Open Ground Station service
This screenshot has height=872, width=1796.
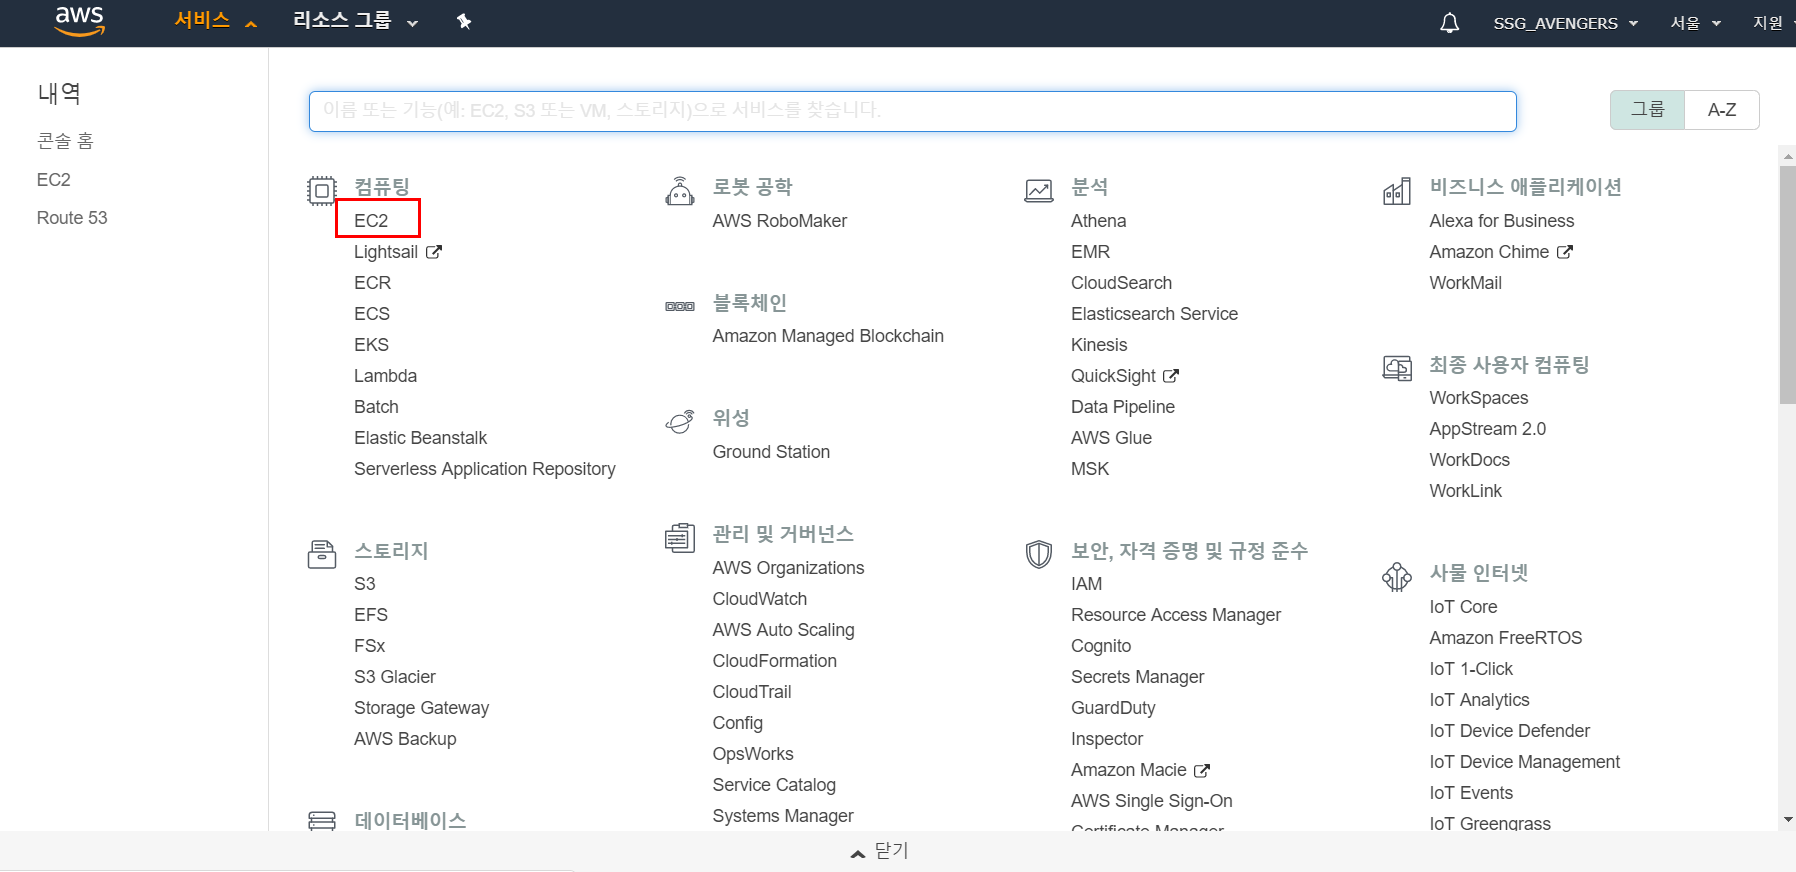[x=770, y=452]
